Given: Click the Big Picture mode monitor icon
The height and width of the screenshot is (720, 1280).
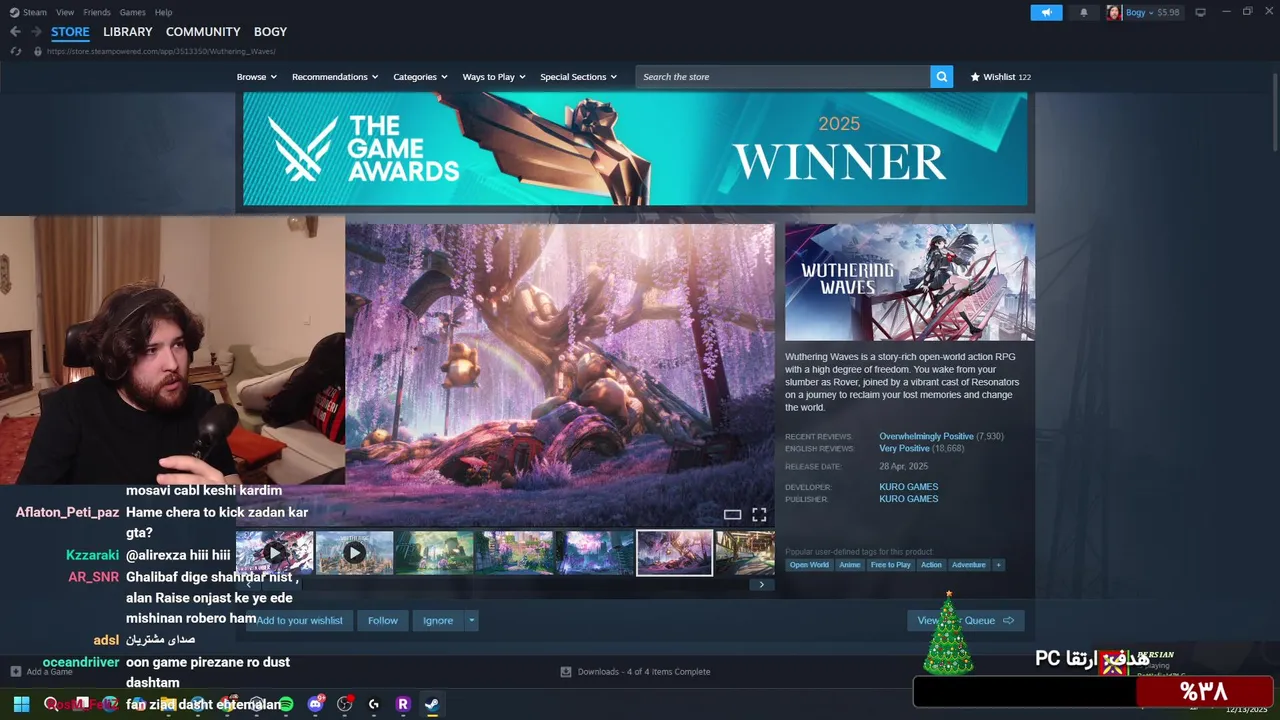Looking at the screenshot, I should pyautogui.click(x=1200, y=12).
